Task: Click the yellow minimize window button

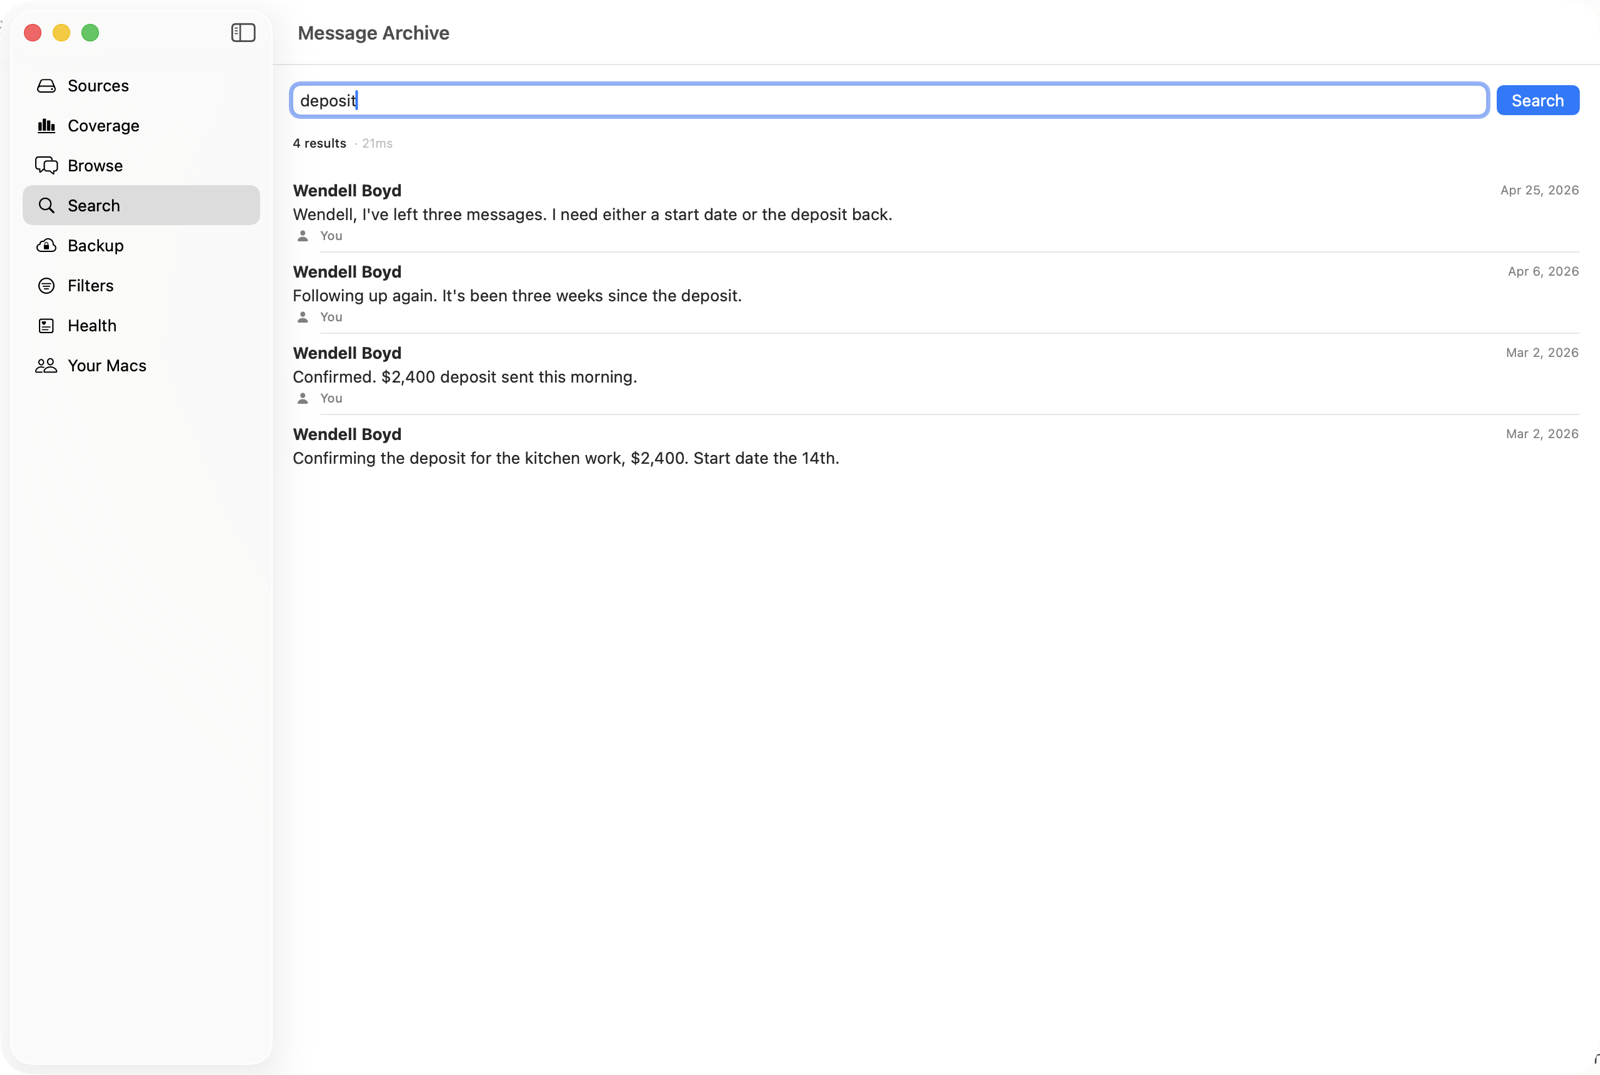Action: pos(61,33)
